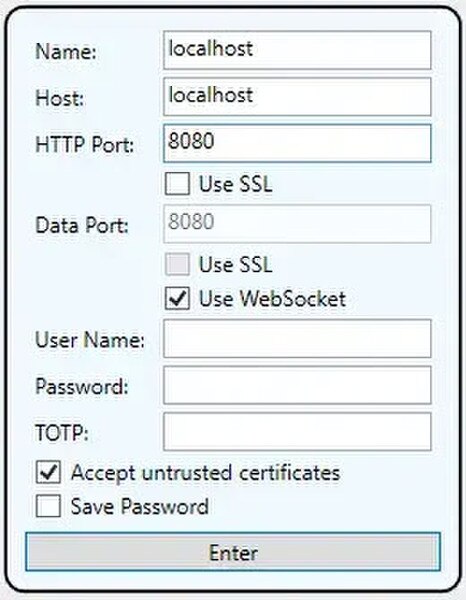Image resolution: width=466 pixels, height=600 pixels.
Task: Click the 'Host:' label text
Action: tap(59, 98)
